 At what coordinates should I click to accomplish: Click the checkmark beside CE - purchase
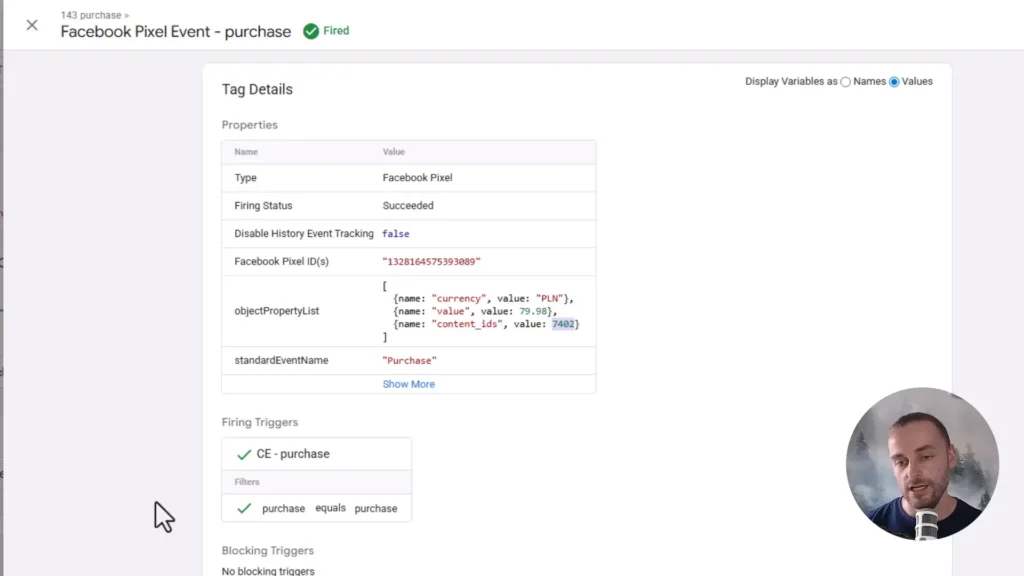pos(244,454)
